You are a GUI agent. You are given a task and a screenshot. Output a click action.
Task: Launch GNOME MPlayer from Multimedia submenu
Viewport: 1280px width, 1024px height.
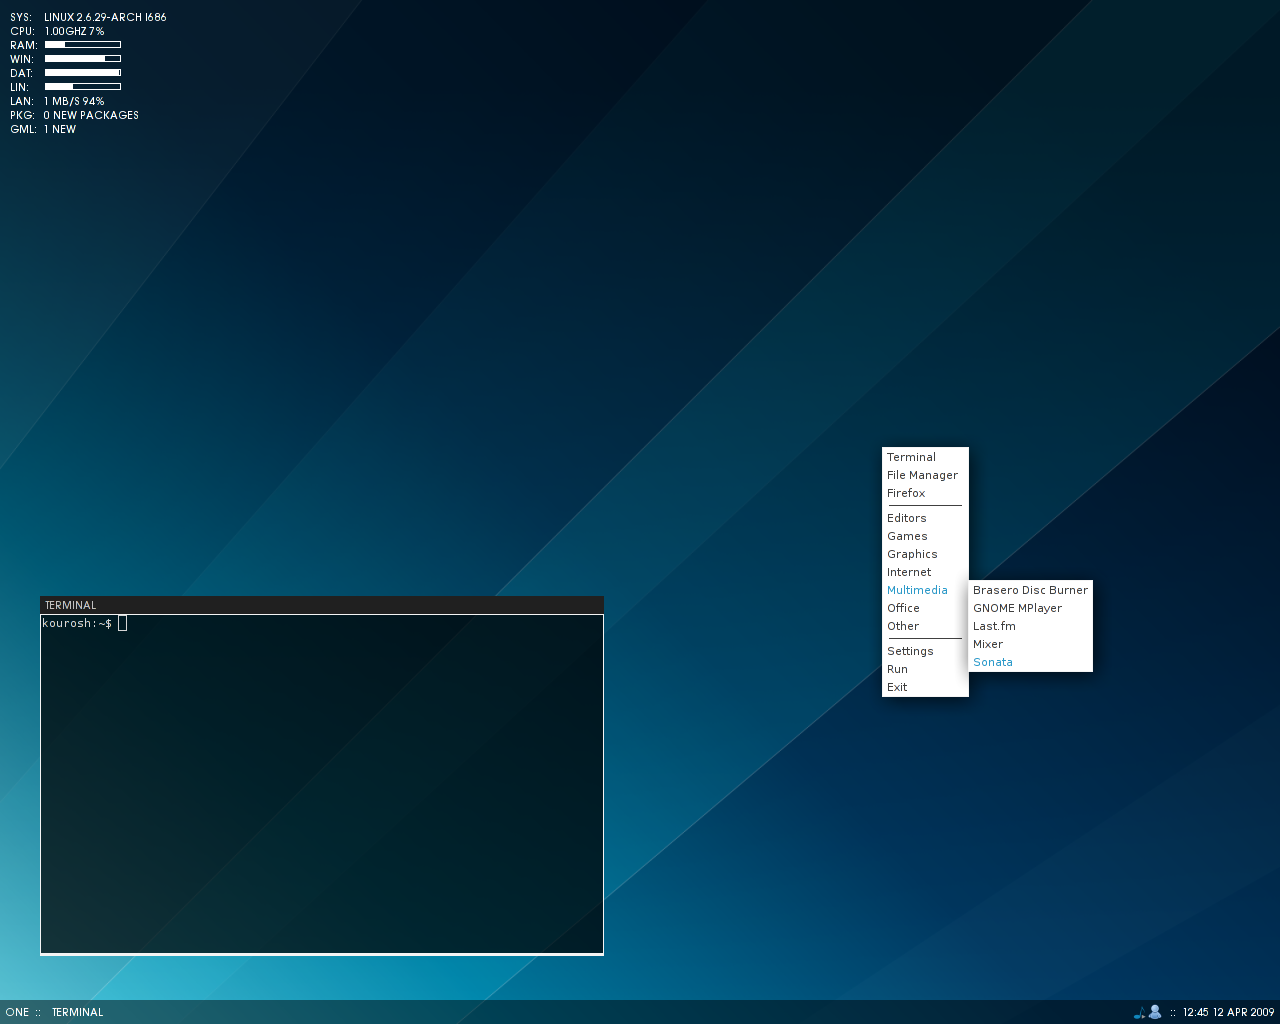(1030, 608)
